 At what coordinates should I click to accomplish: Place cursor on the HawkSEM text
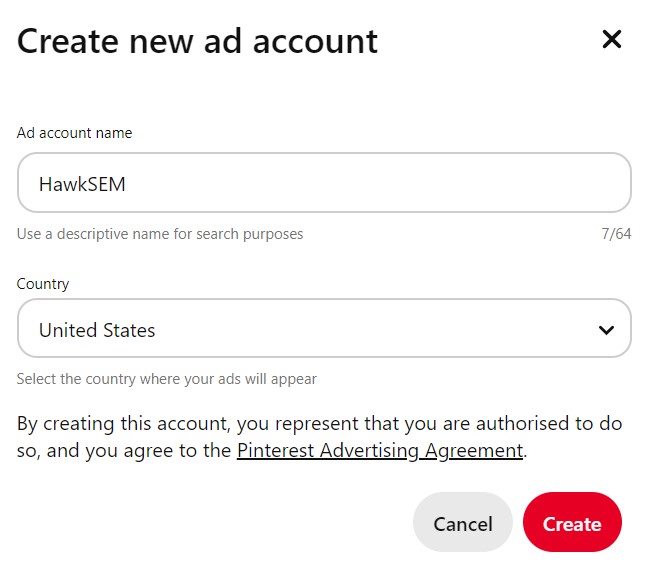(x=82, y=184)
